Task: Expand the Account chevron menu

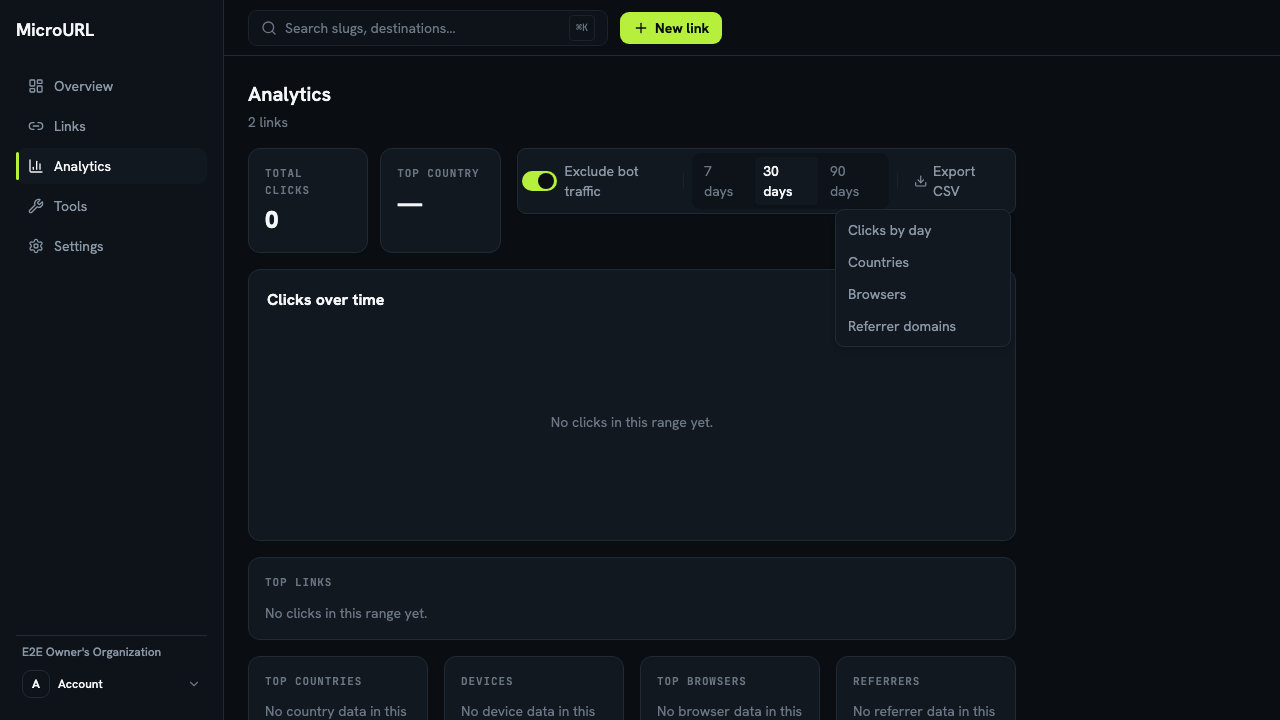Action: (x=194, y=684)
